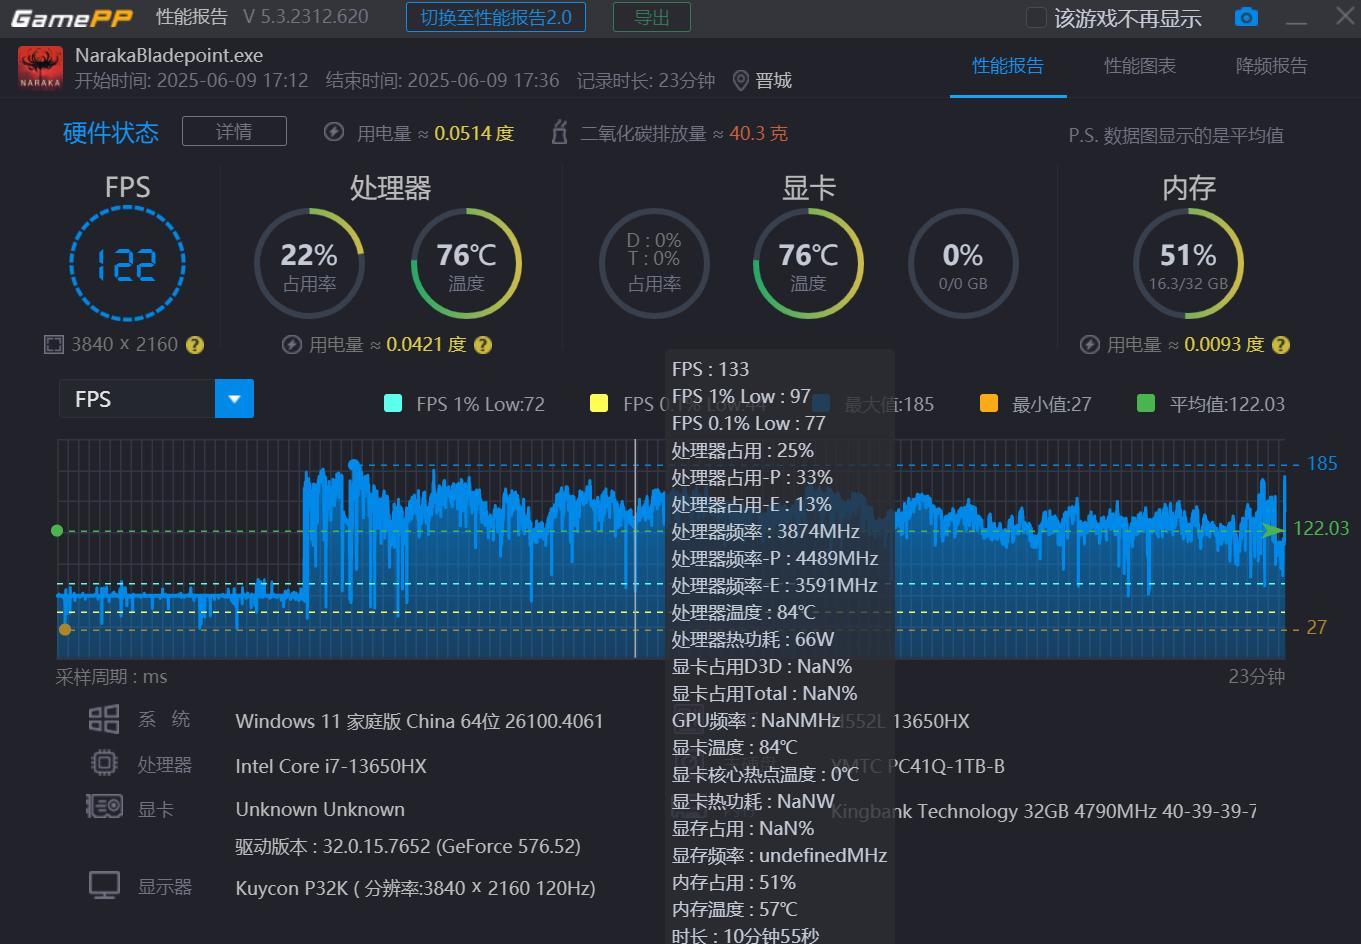
Task: Click the 最小值:27 legend label
Action: (x=1051, y=404)
